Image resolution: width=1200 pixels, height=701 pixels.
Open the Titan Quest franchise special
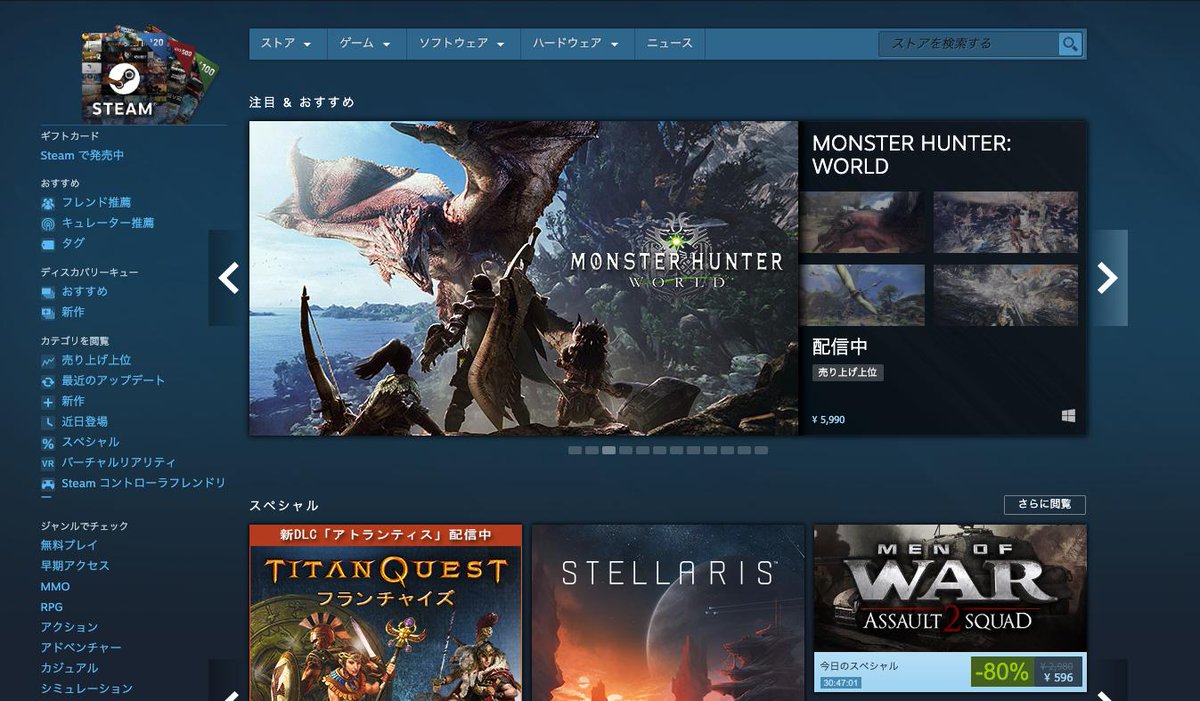click(386, 612)
